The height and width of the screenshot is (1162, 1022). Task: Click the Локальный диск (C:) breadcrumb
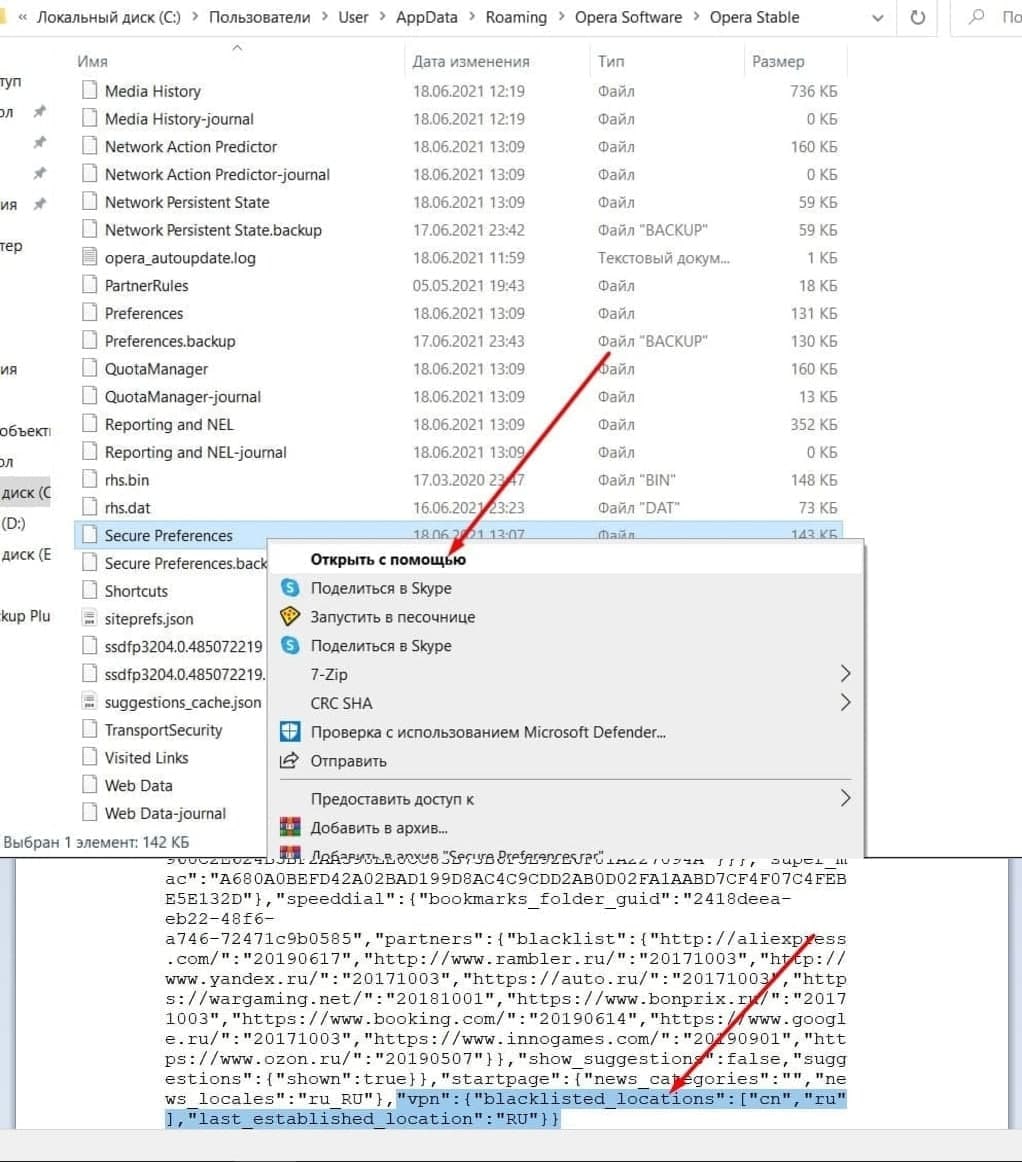[x=109, y=17]
